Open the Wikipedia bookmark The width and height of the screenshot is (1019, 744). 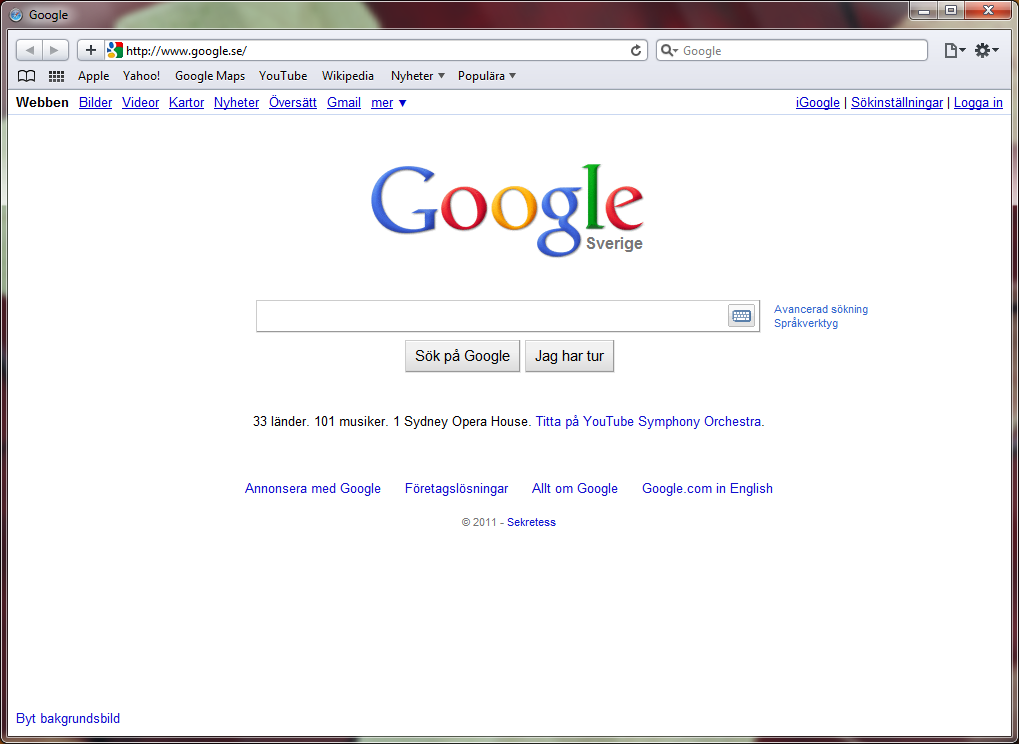[348, 76]
